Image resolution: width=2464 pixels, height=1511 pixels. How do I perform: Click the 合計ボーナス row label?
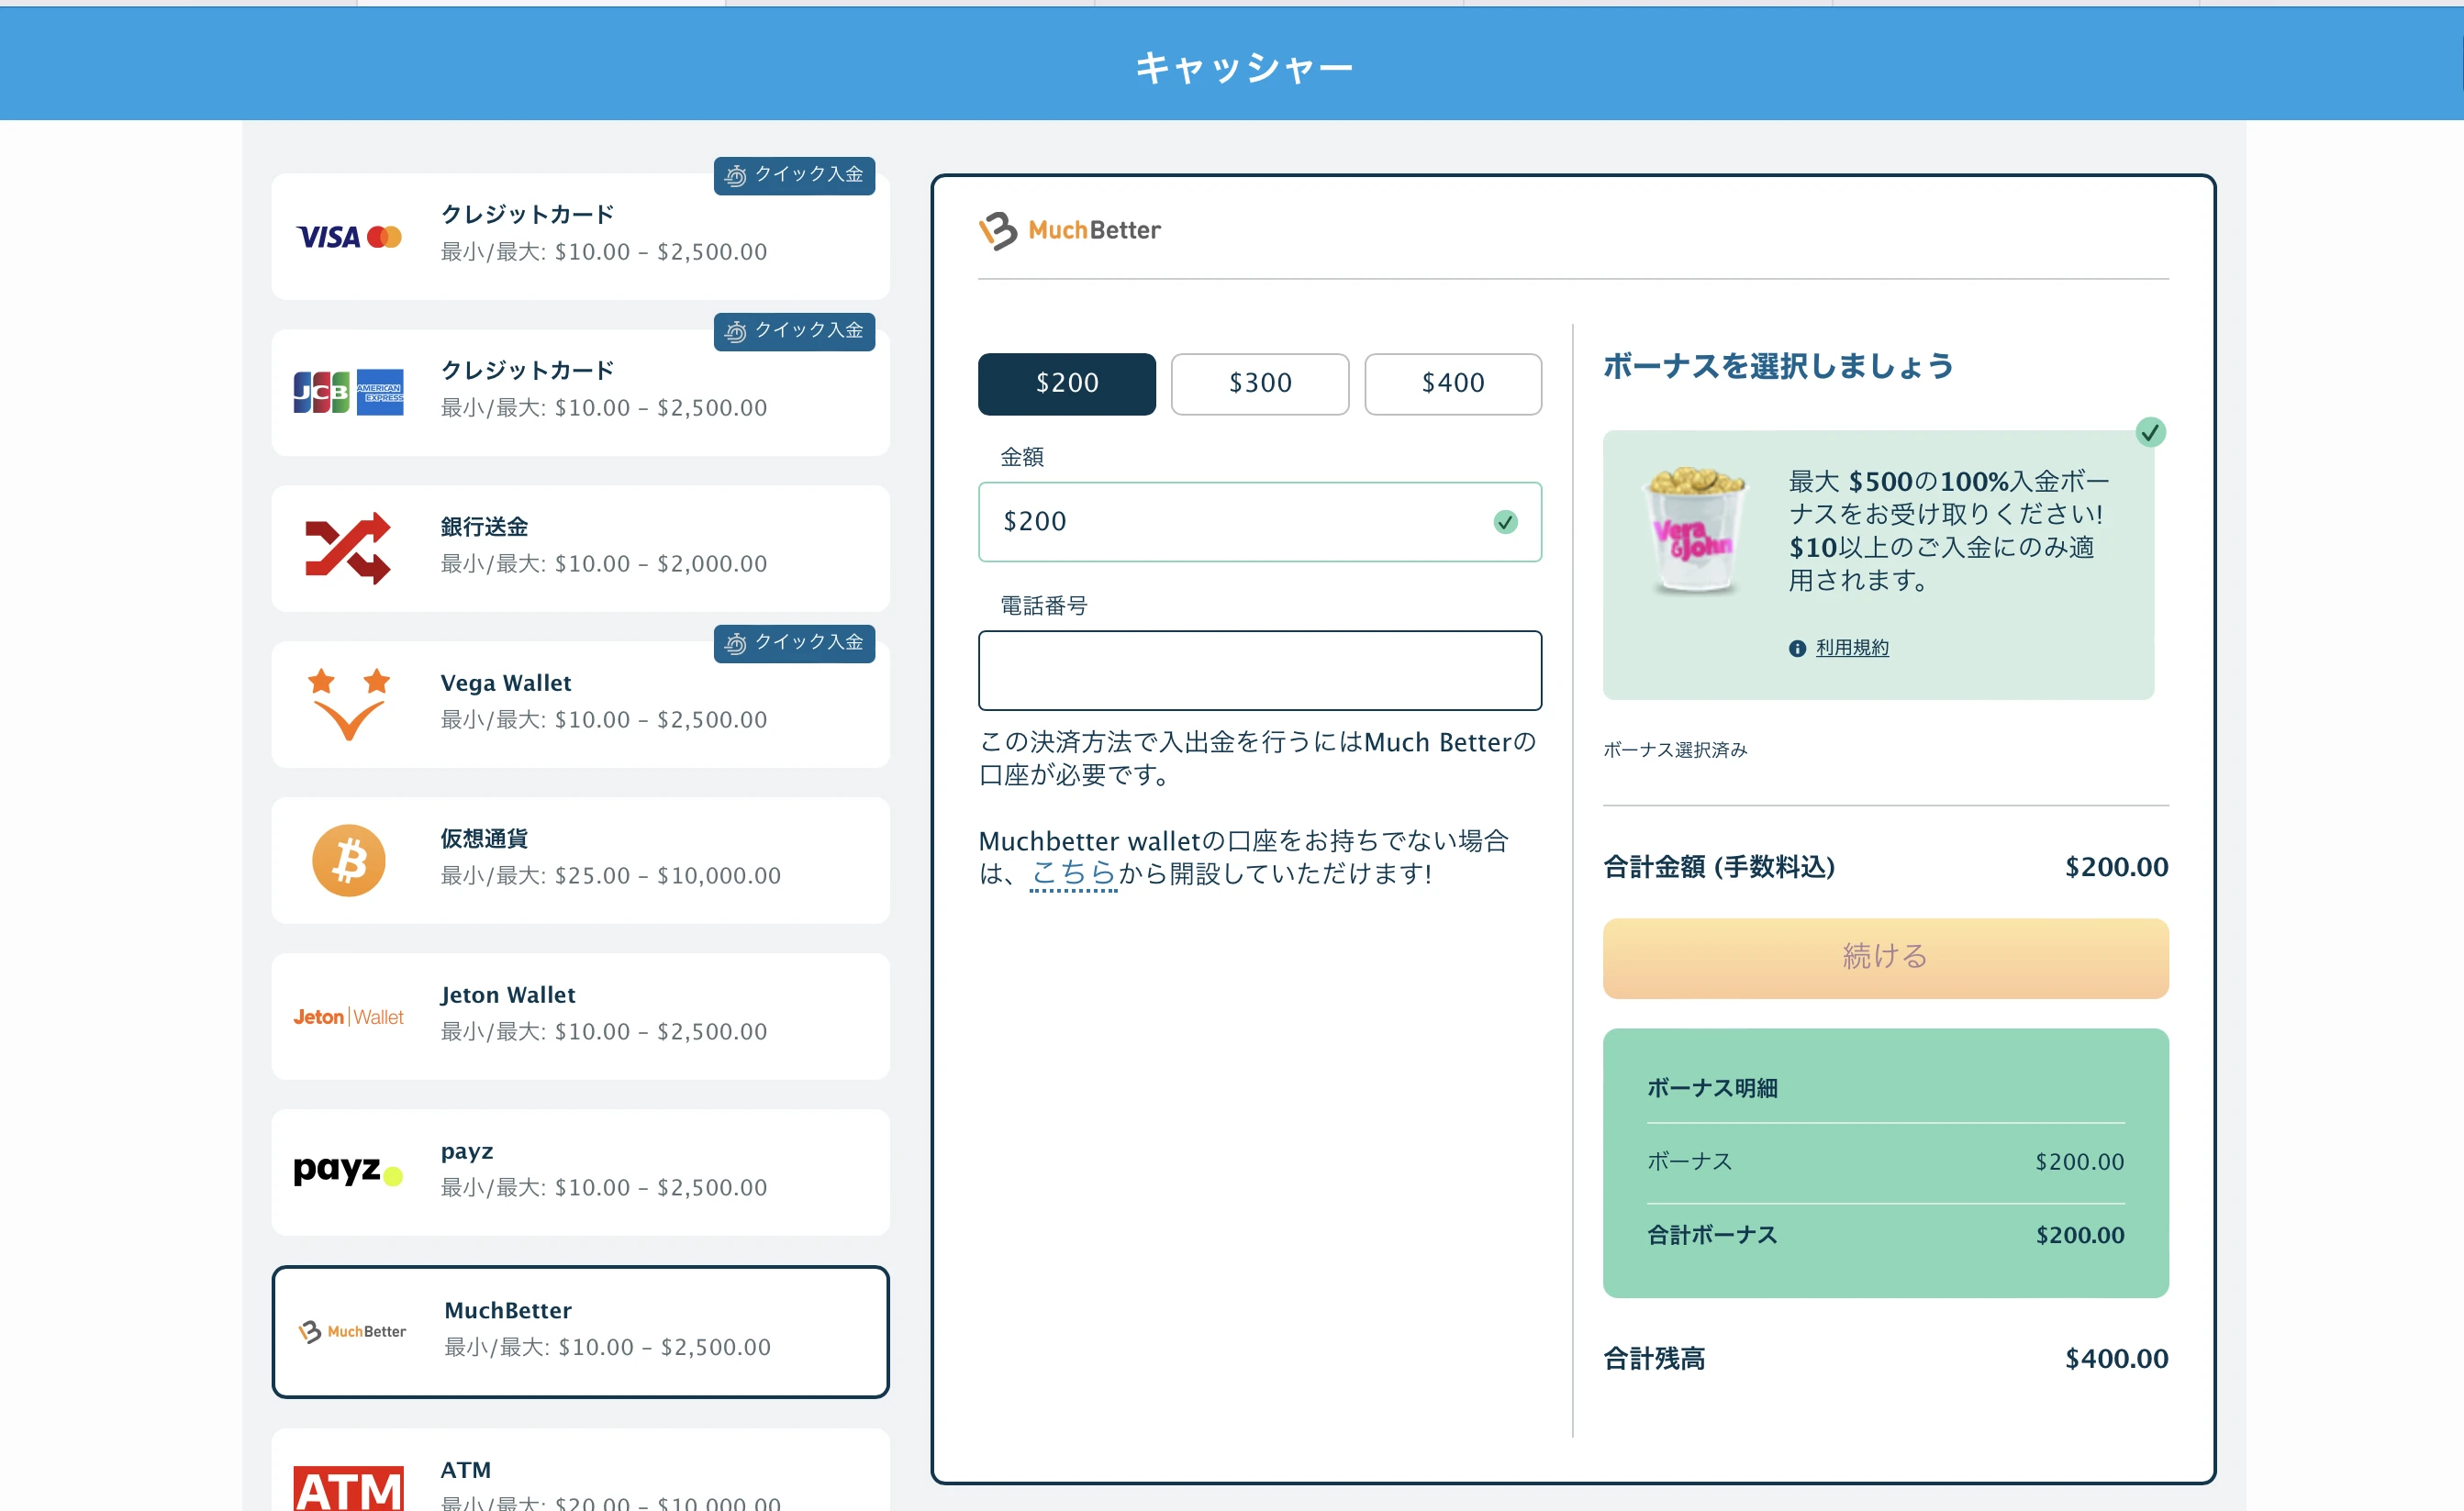coord(1712,1235)
